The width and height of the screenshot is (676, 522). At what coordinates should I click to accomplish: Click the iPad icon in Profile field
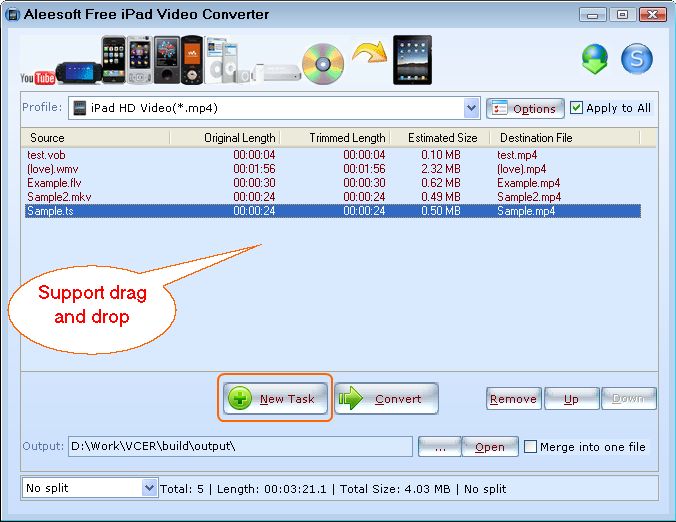(80, 108)
